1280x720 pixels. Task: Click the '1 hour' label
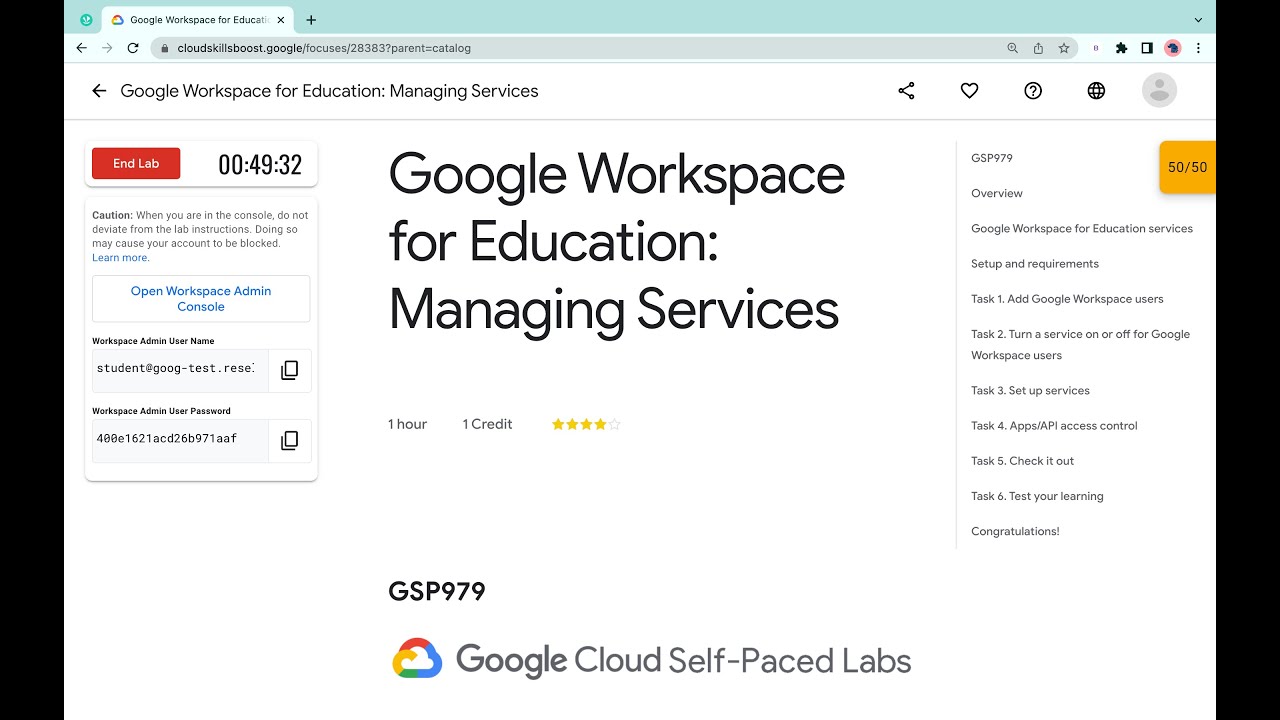(407, 424)
